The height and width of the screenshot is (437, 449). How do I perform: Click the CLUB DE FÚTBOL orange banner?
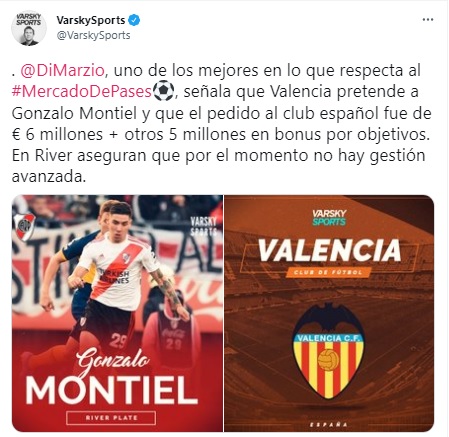[x=328, y=272]
